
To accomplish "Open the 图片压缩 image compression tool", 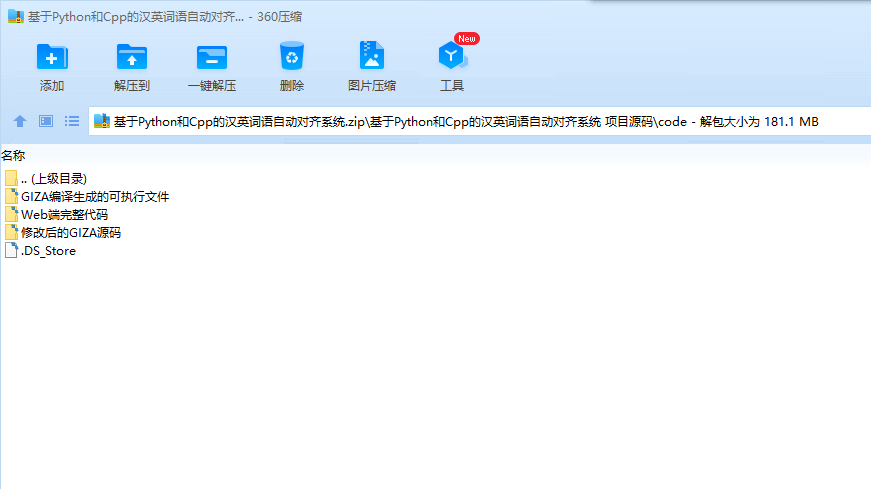I will 372,55.
